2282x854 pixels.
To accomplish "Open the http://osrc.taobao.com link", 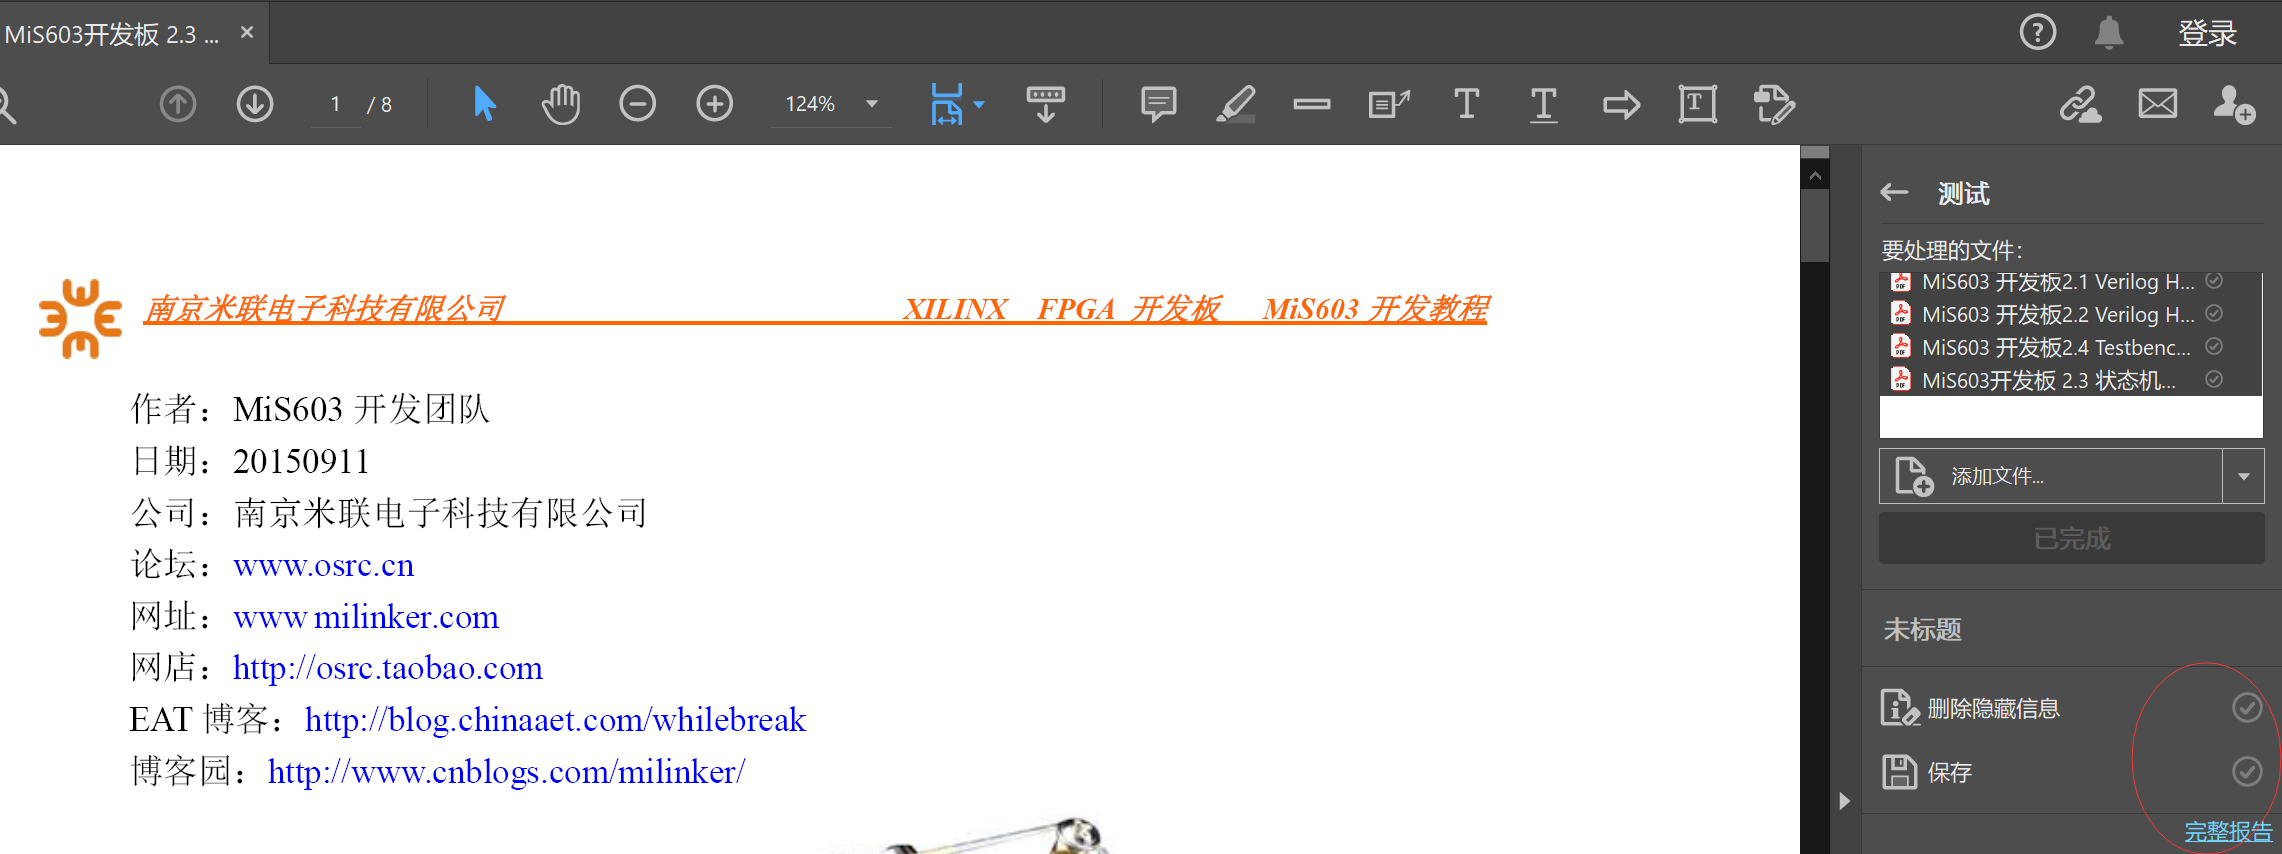I will pos(388,668).
